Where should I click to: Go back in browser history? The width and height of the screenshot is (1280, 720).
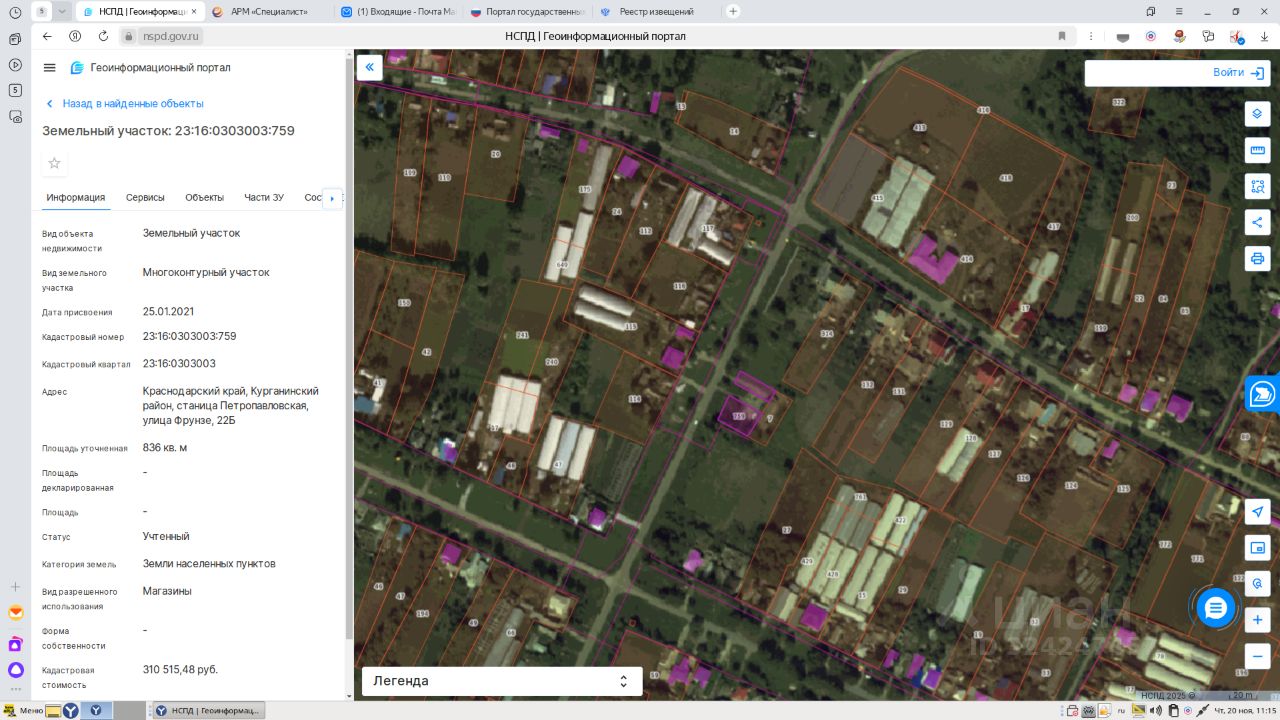click(47, 36)
